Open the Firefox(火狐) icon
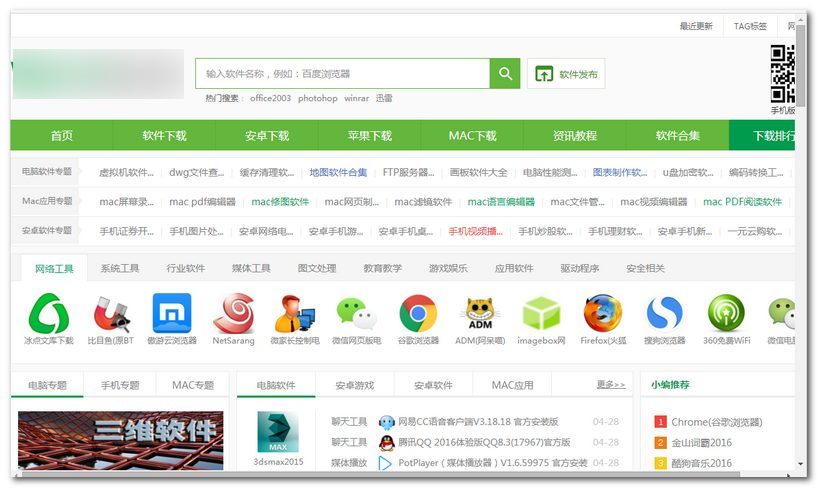The height and width of the screenshot is (488, 818). [603, 313]
